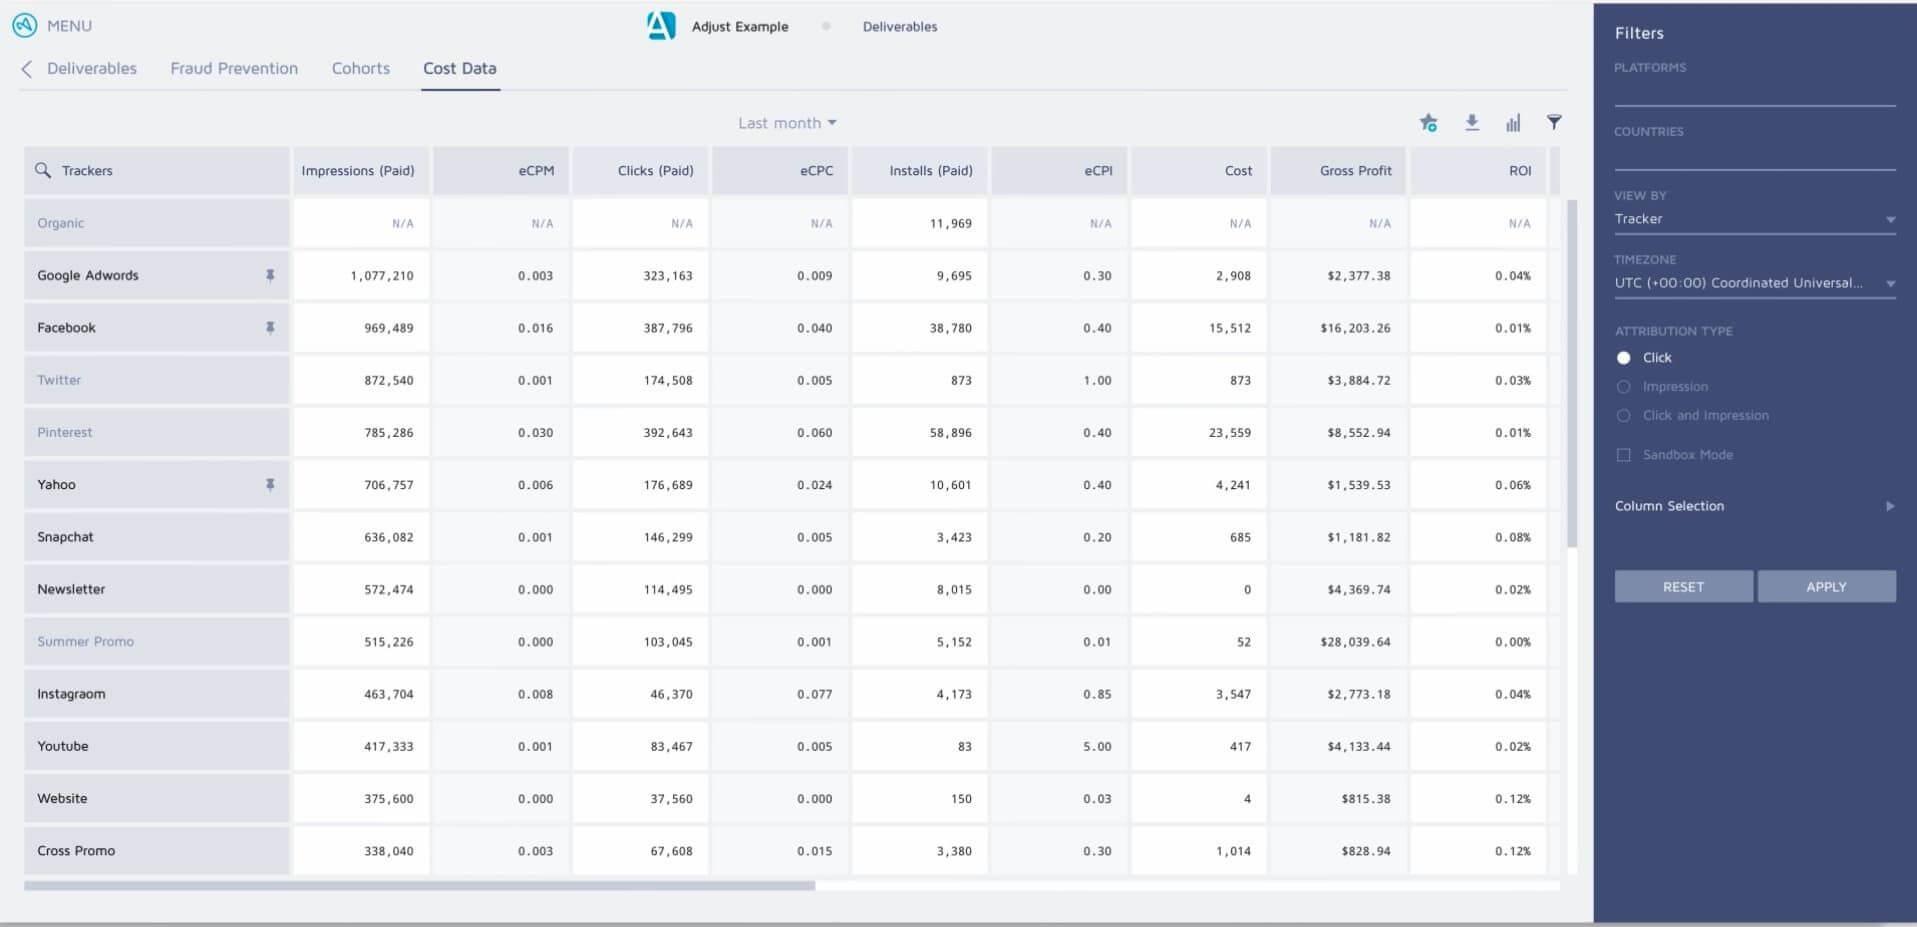This screenshot has height=927, width=1917.
Task: Unpin the Google Adwords tracker pin
Action: tap(270, 275)
